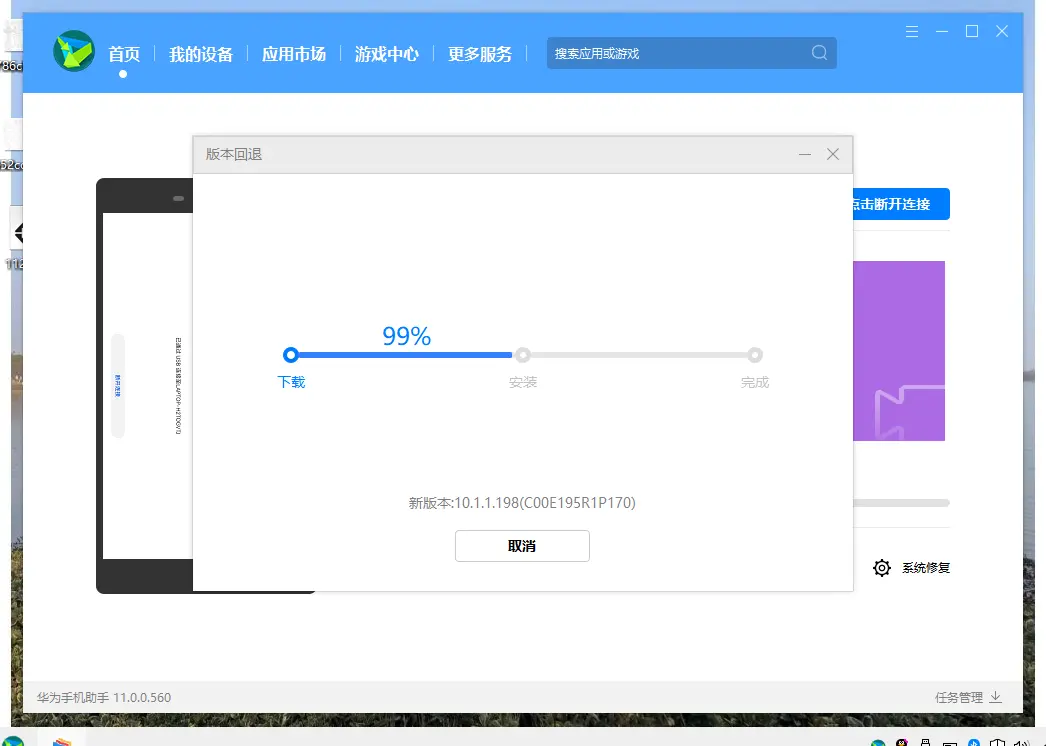Click the 取消 button in the dialog
Image resolution: width=1046 pixels, height=746 pixels.
click(522, 546)
